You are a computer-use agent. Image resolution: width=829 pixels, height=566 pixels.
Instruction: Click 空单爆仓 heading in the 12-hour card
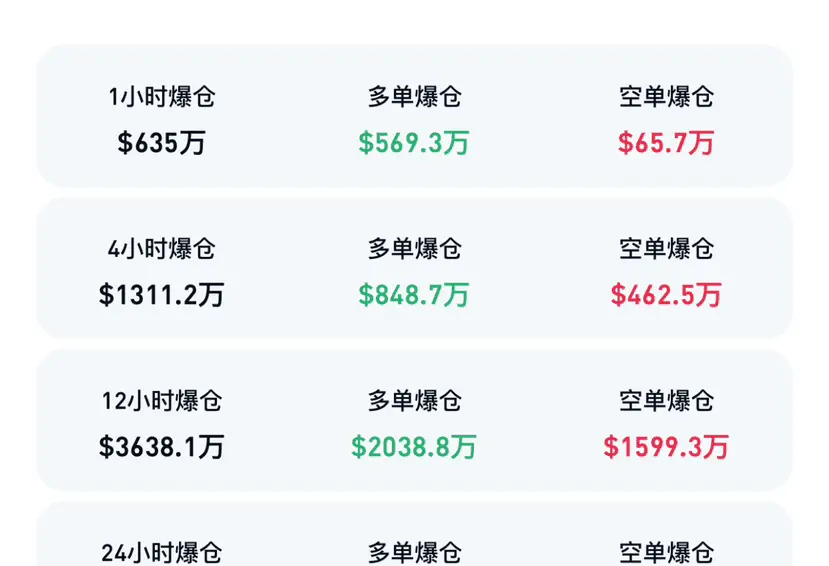667,401
